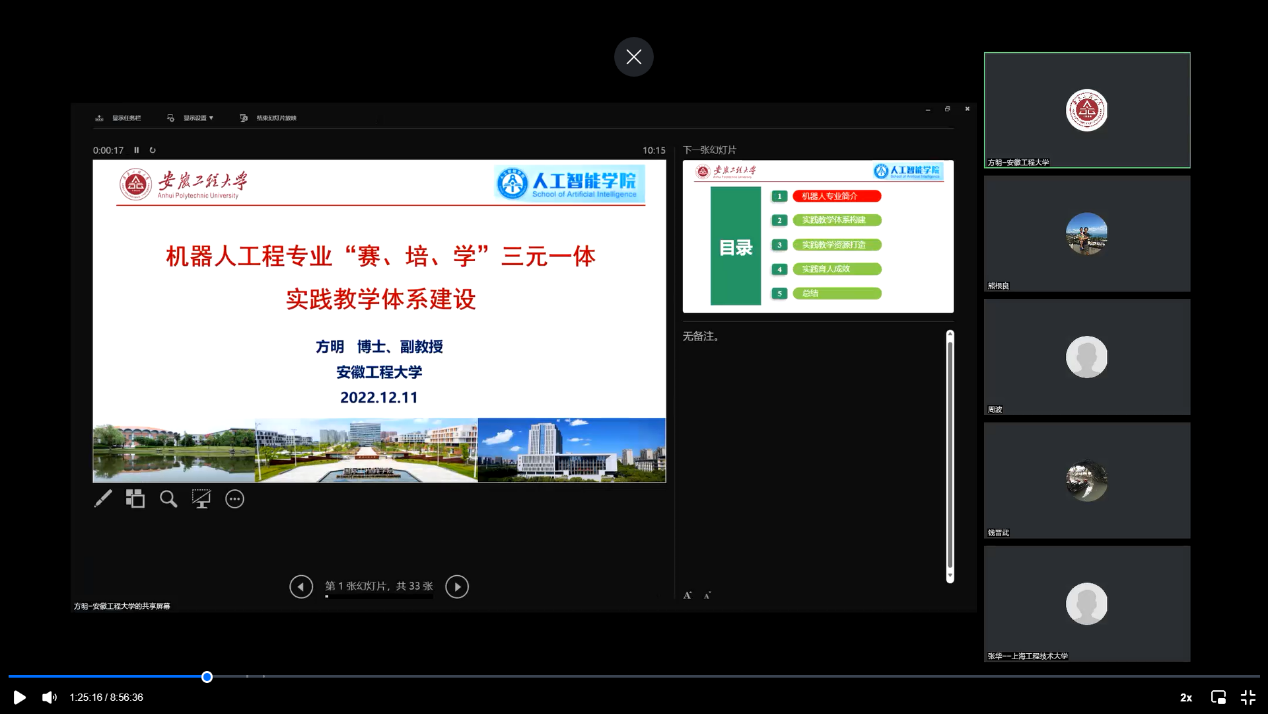The width and height of the screenshot is (1268, 714).
Task: Pause the presentation timer
Action: [x=137, y=150]
